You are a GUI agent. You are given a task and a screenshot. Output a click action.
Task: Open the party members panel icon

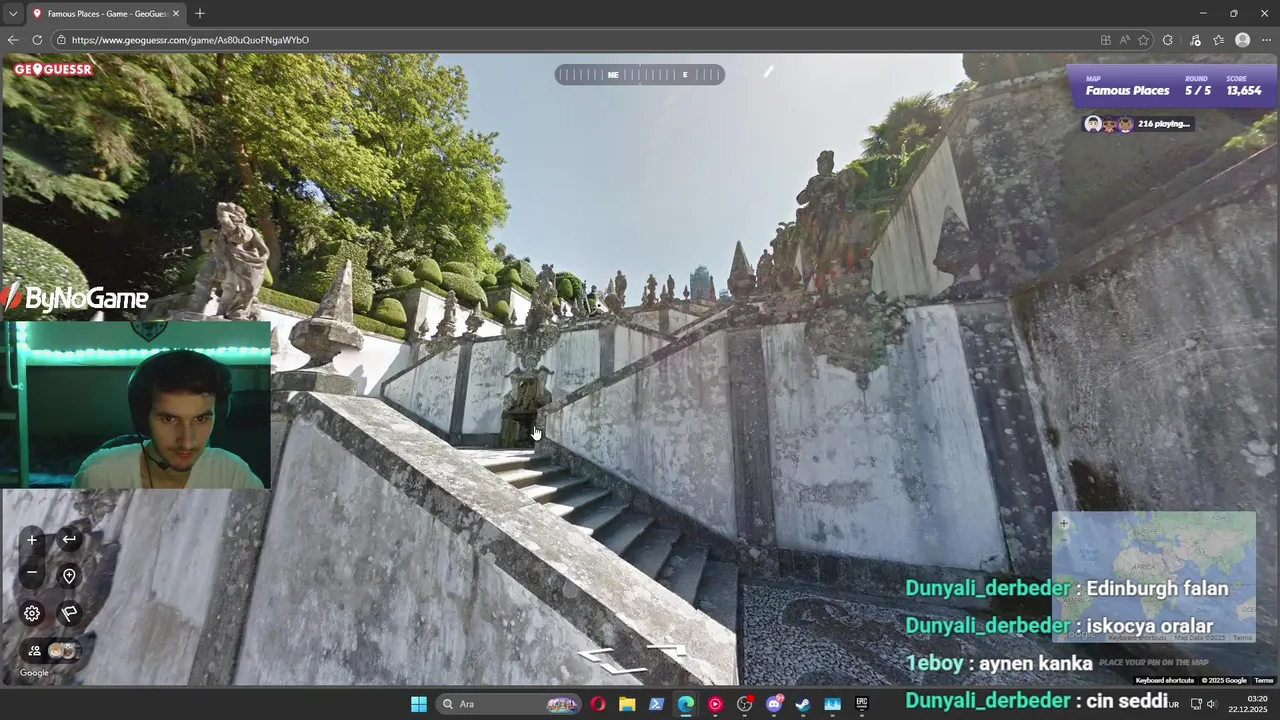click(x=34, y=651)
